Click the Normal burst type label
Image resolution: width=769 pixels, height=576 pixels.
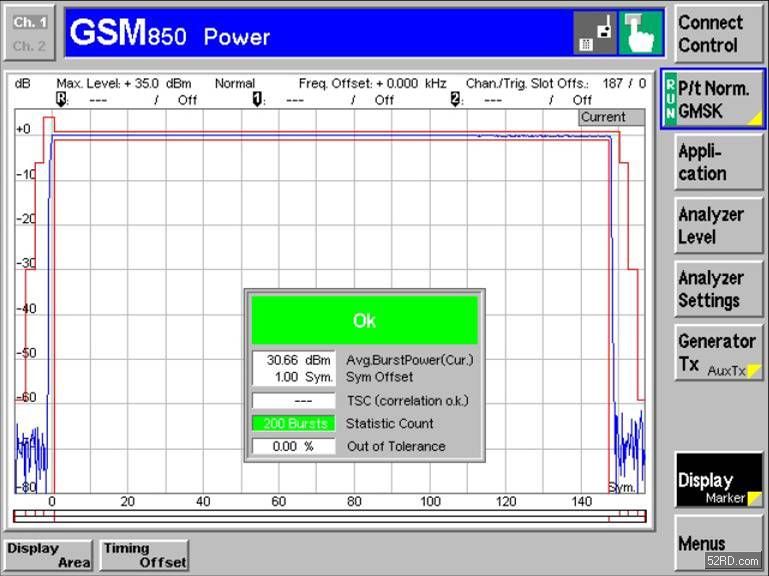[235, 83]
